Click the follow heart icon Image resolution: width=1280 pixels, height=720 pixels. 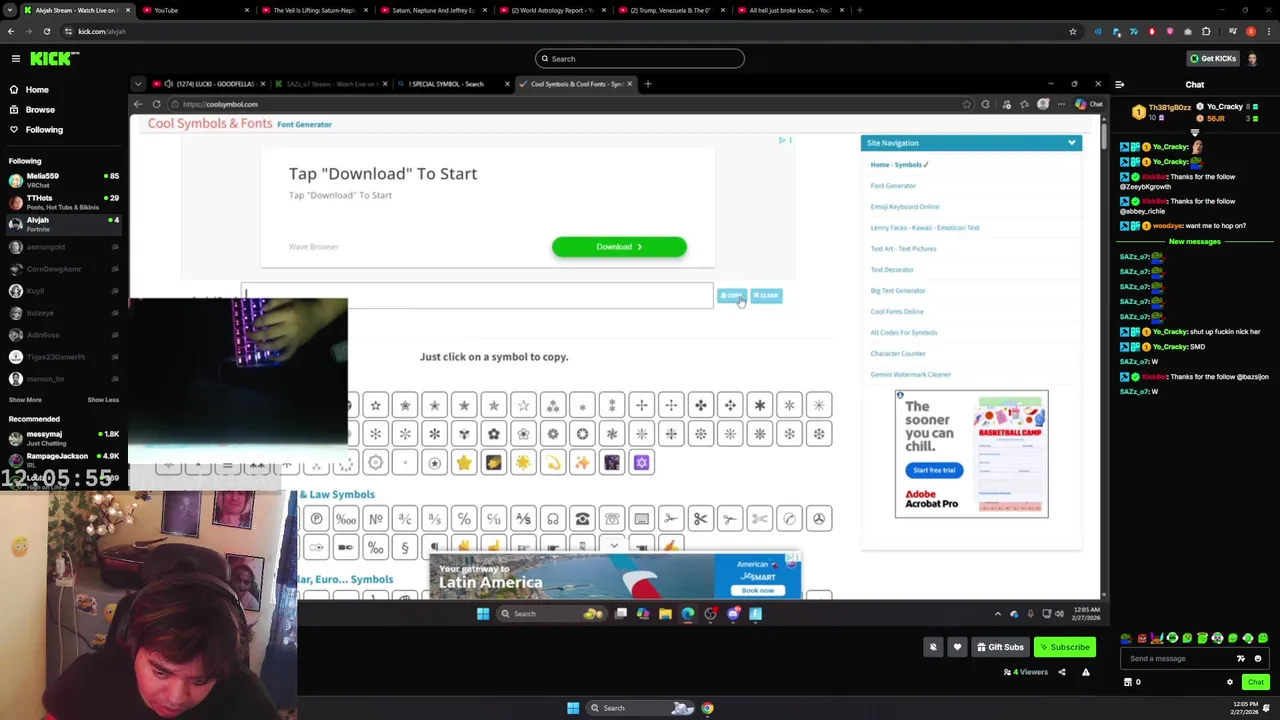957,647
